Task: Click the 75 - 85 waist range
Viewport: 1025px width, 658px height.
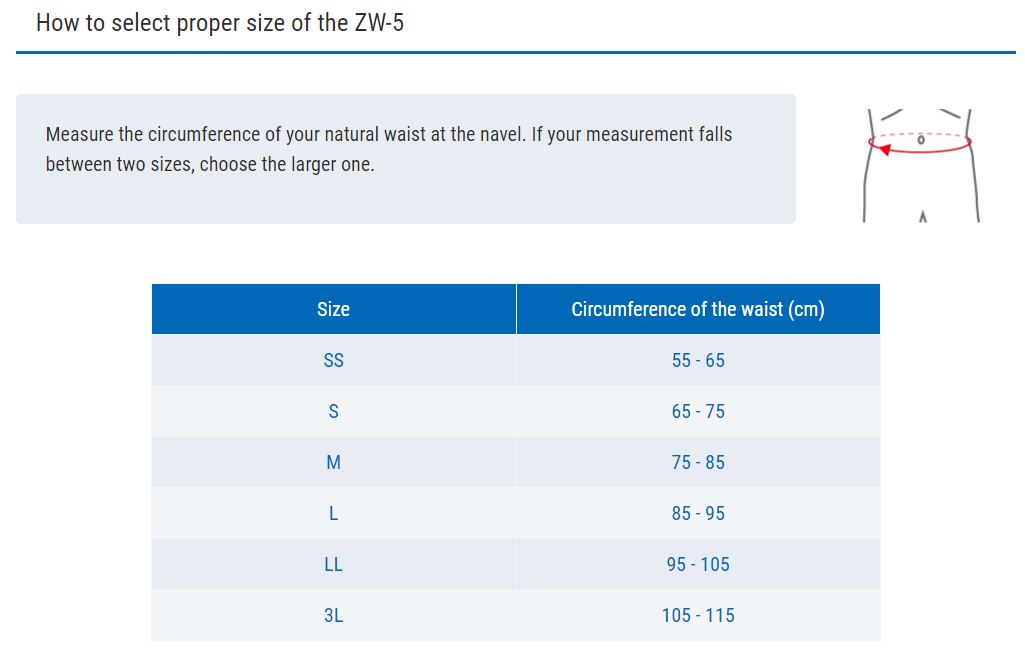Action: (698, 462)
